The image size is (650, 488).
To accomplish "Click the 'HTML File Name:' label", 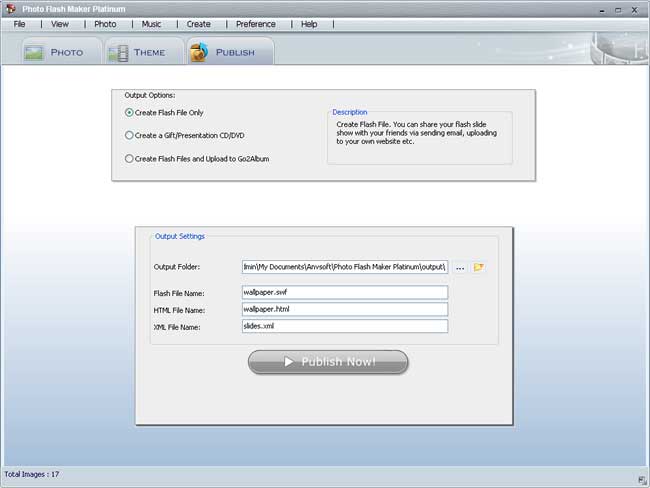I will pos(179,311).
